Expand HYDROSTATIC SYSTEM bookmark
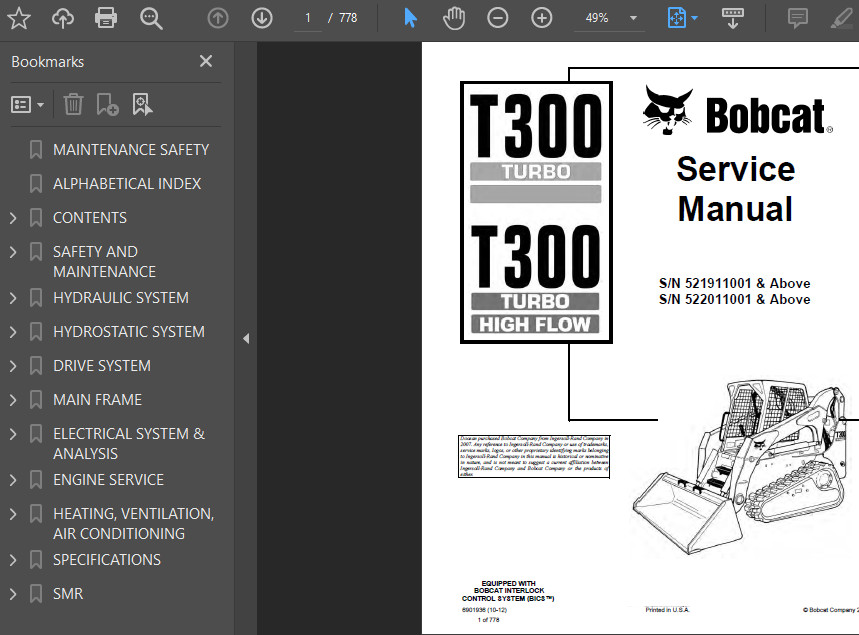This screenshot has height=635, width=859. coord(13,332)
